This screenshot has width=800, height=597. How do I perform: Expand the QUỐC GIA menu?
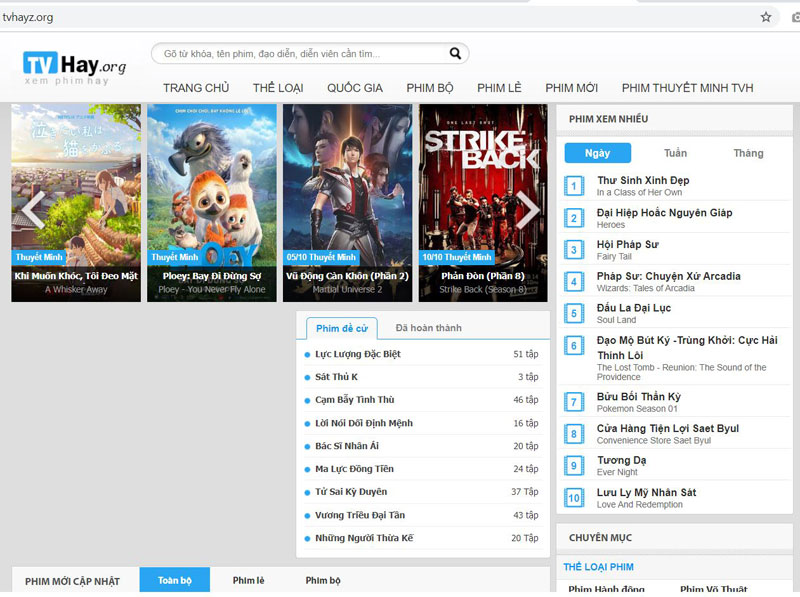click(354, 88)
